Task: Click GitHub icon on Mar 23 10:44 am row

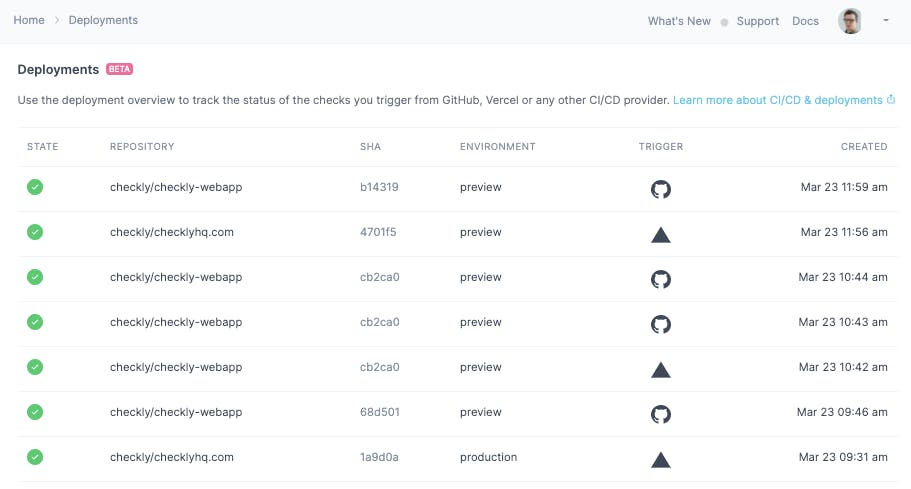Action: pyautogui.click(x=661, y=279)
